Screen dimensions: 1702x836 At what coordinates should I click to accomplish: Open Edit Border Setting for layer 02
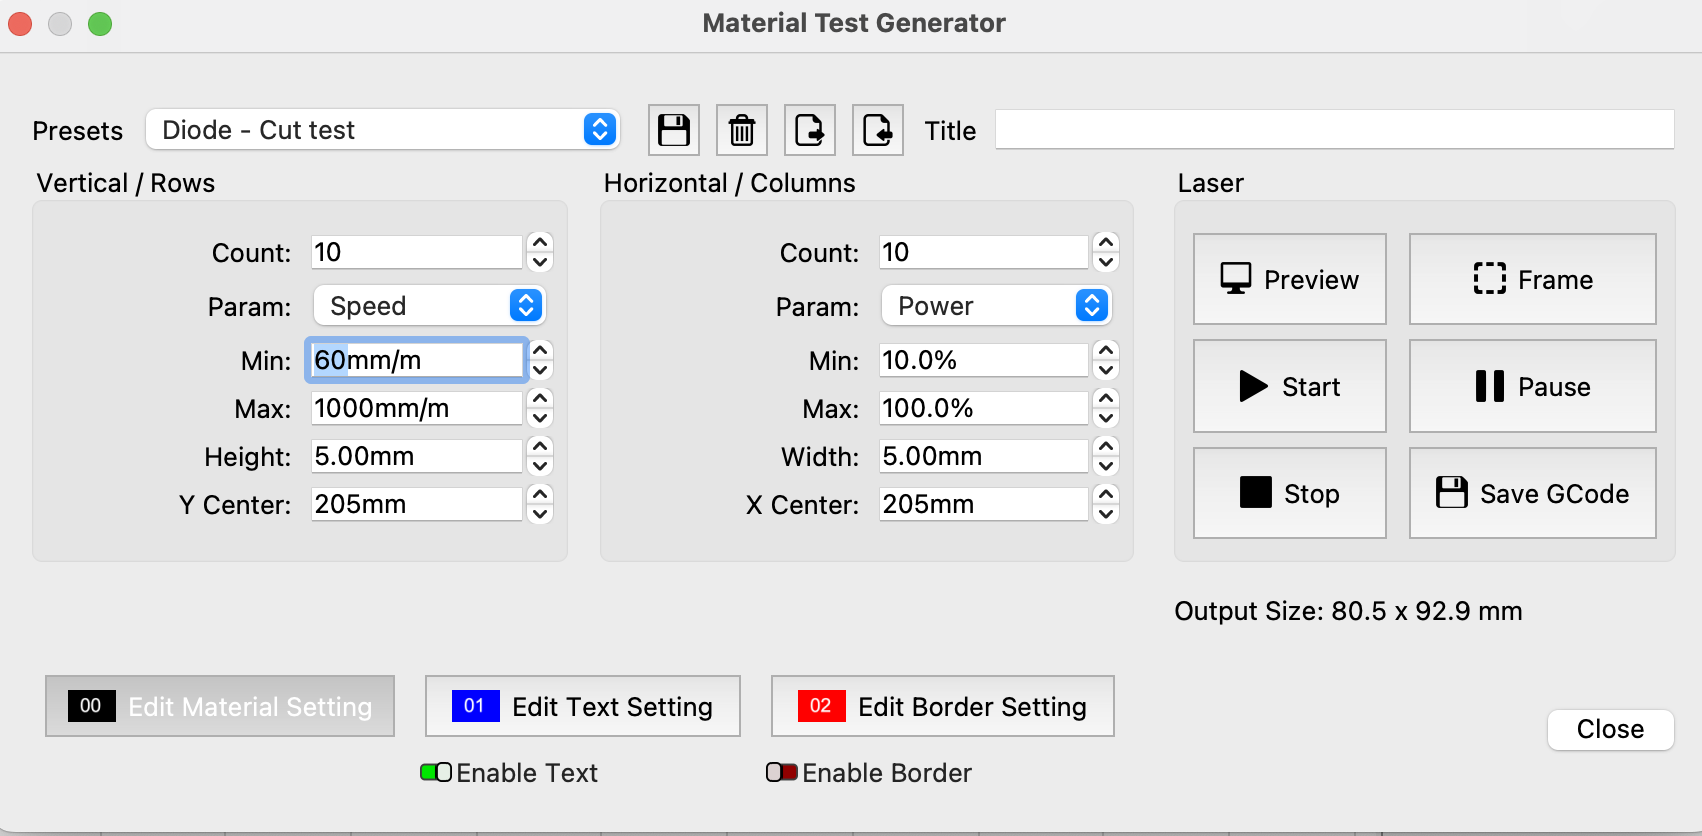pyautogui.click(x=943, y=706)
